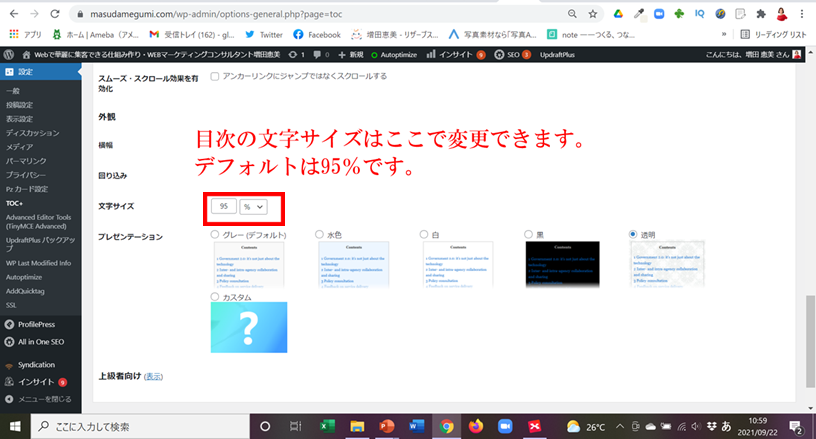Click the custom question mark thumbnail
The height and width of the screenshot is (439, 816).
pos(249,327)
